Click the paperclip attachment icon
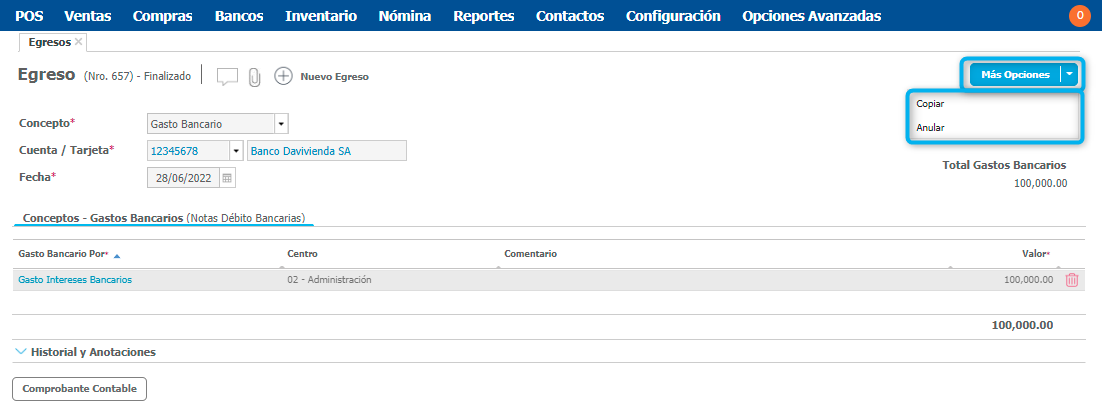Screen dimensions: 1102x406 point(254,77)
